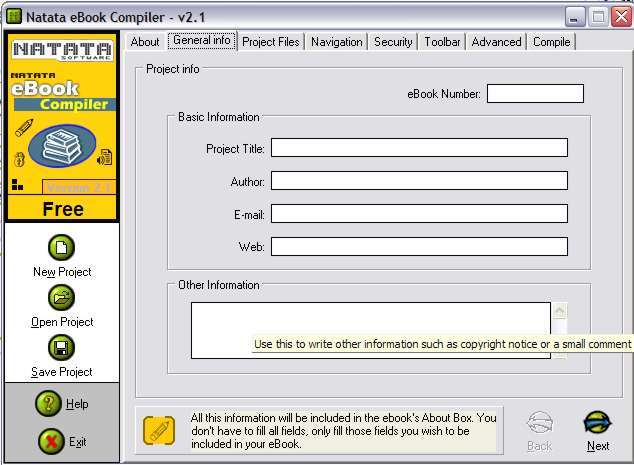The image size is (634, 465).
Task: Click the E-mail input field
Action: [x=419, y=213]
